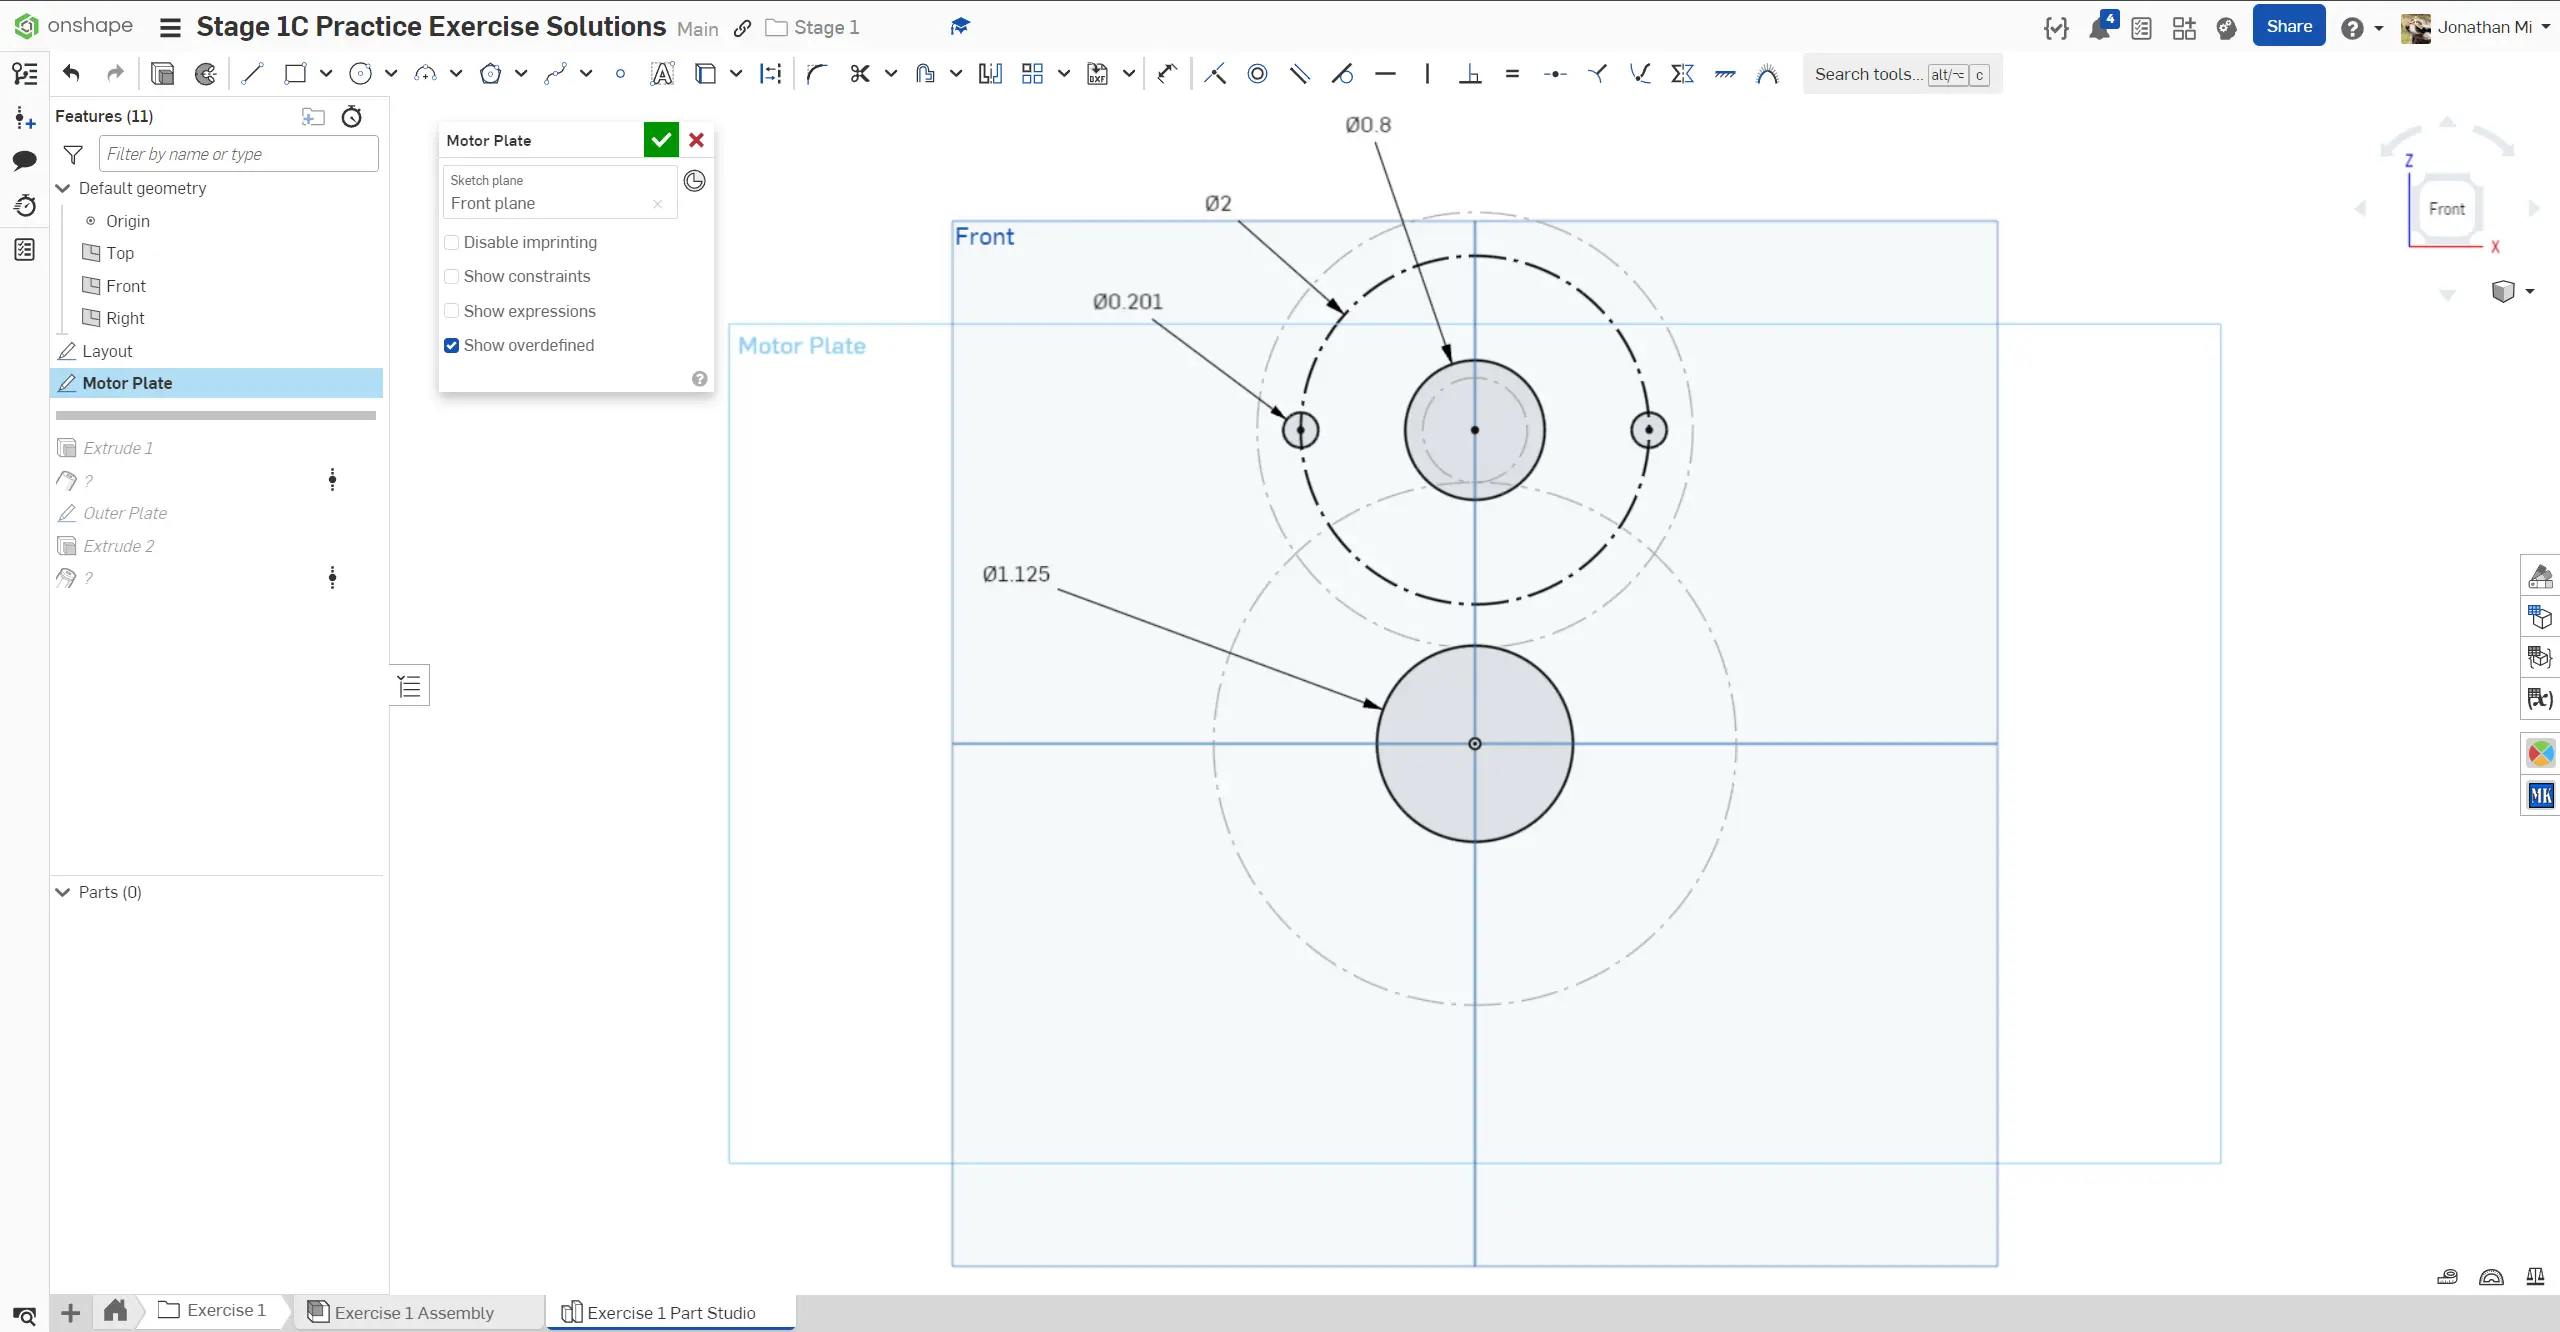This screenshot has height=1332, width=2560.
Task: Click the Undo arrow
Action: pos(71,73)
